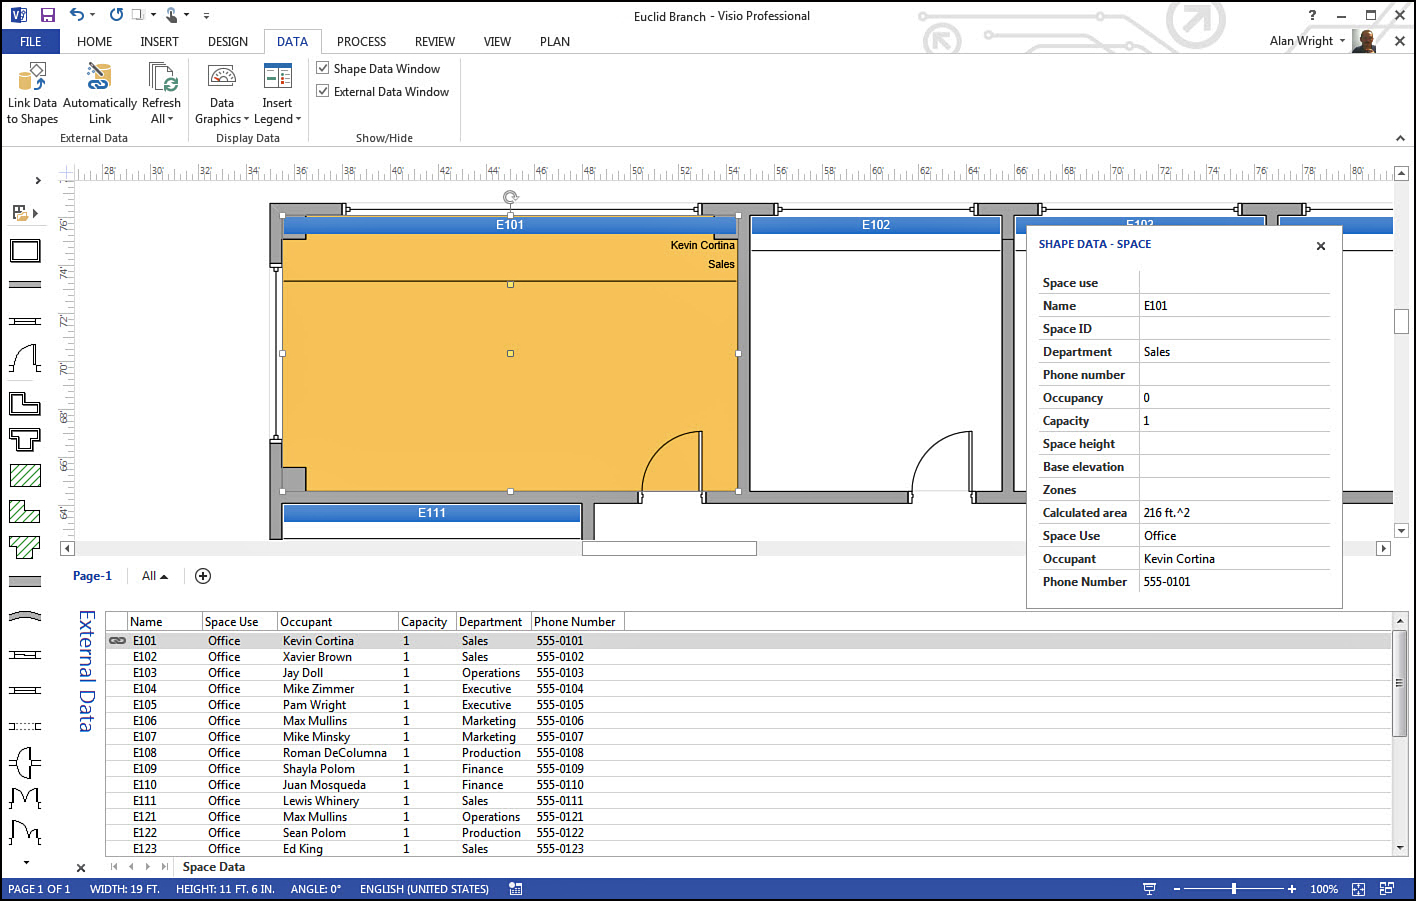
Task: Click the Insert Legend icon
Action: click(277, 76)
